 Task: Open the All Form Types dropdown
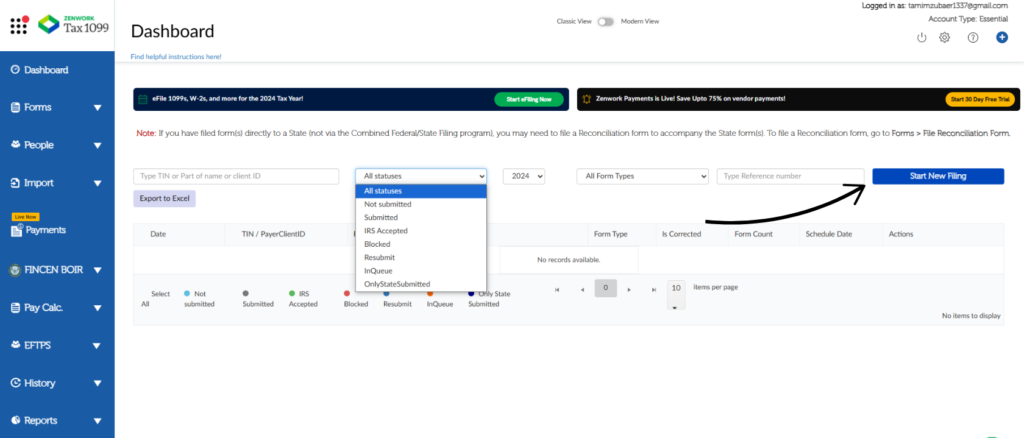tap(642, 176)
